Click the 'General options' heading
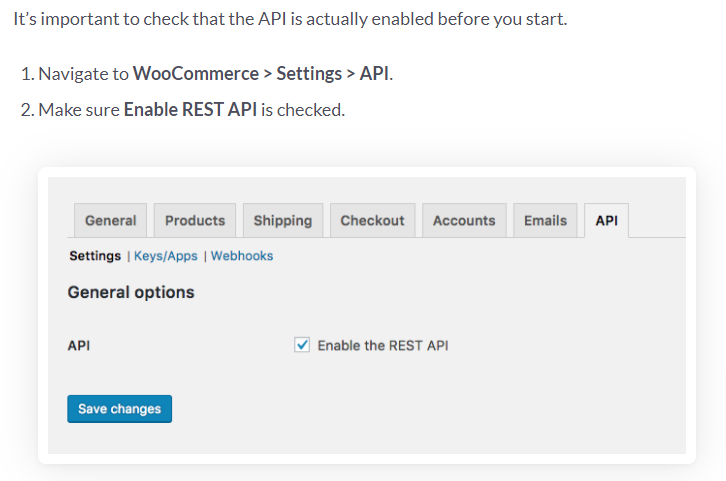 pyautogui.click(x=131, y=293)
